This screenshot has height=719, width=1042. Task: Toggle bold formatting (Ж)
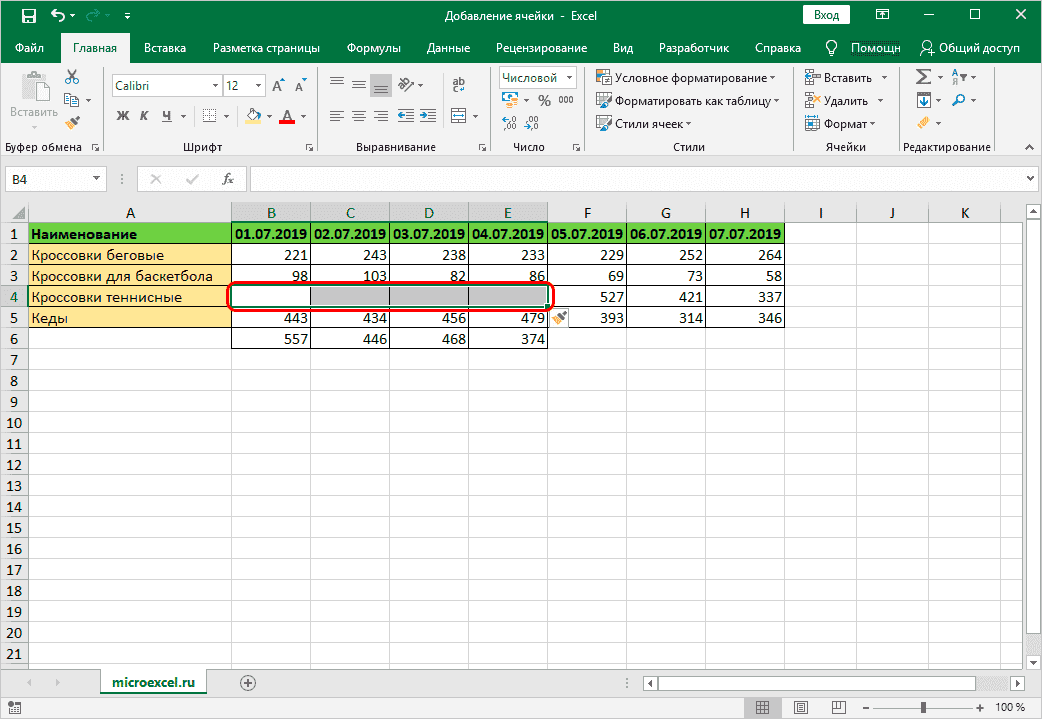point(124,116)
